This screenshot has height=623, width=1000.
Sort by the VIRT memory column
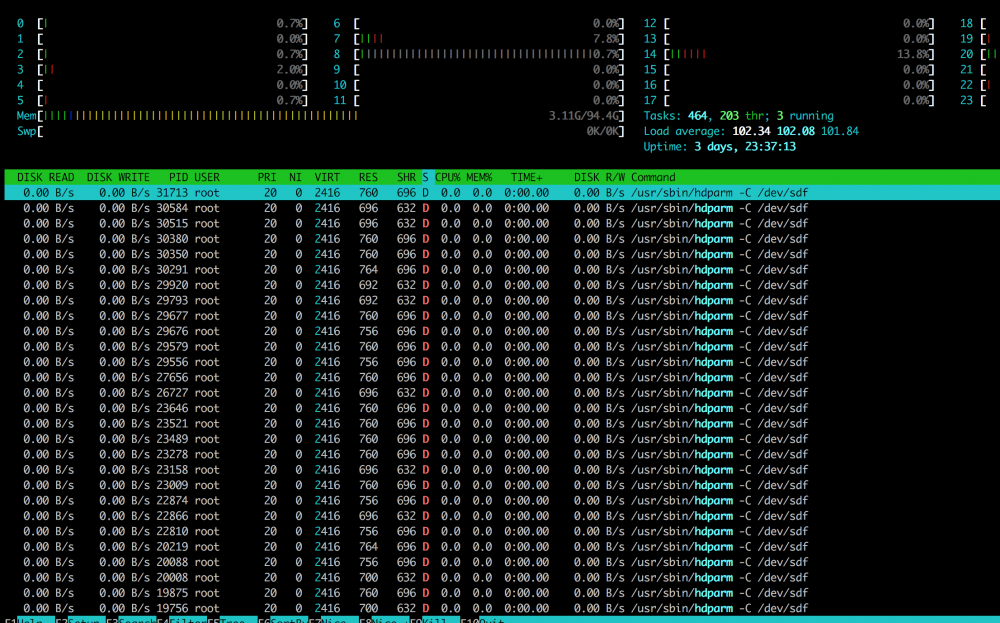click(x=327, y=177)
